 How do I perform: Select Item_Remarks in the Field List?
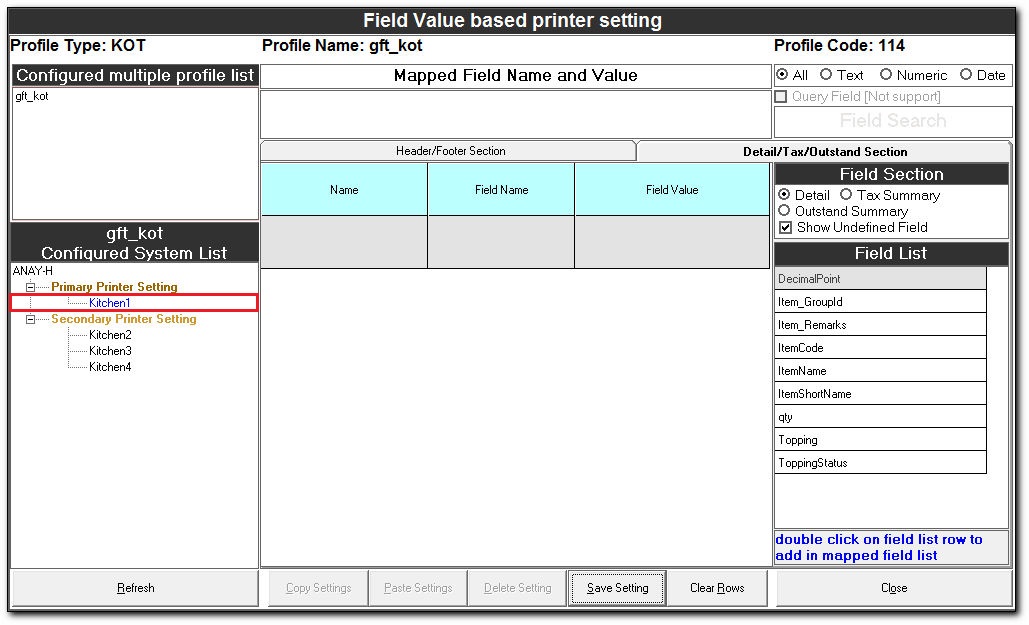click(880, 324)
